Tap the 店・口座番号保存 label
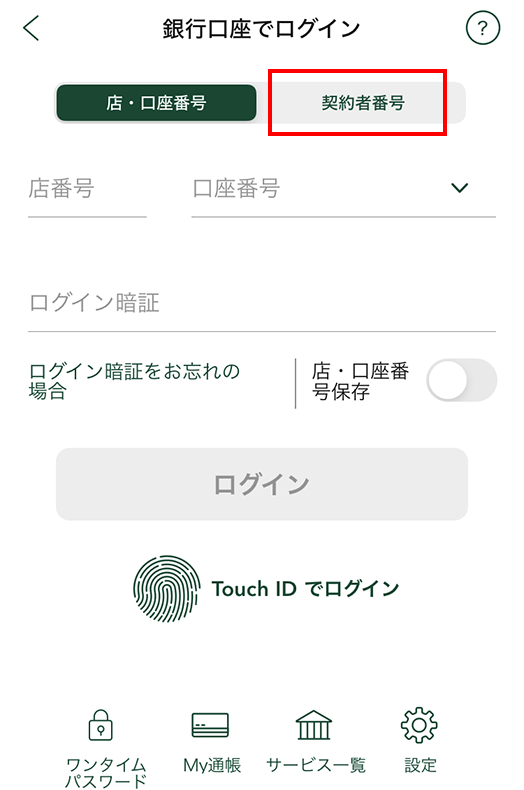The height and width of the screenshot is (790, 524). 360,381
